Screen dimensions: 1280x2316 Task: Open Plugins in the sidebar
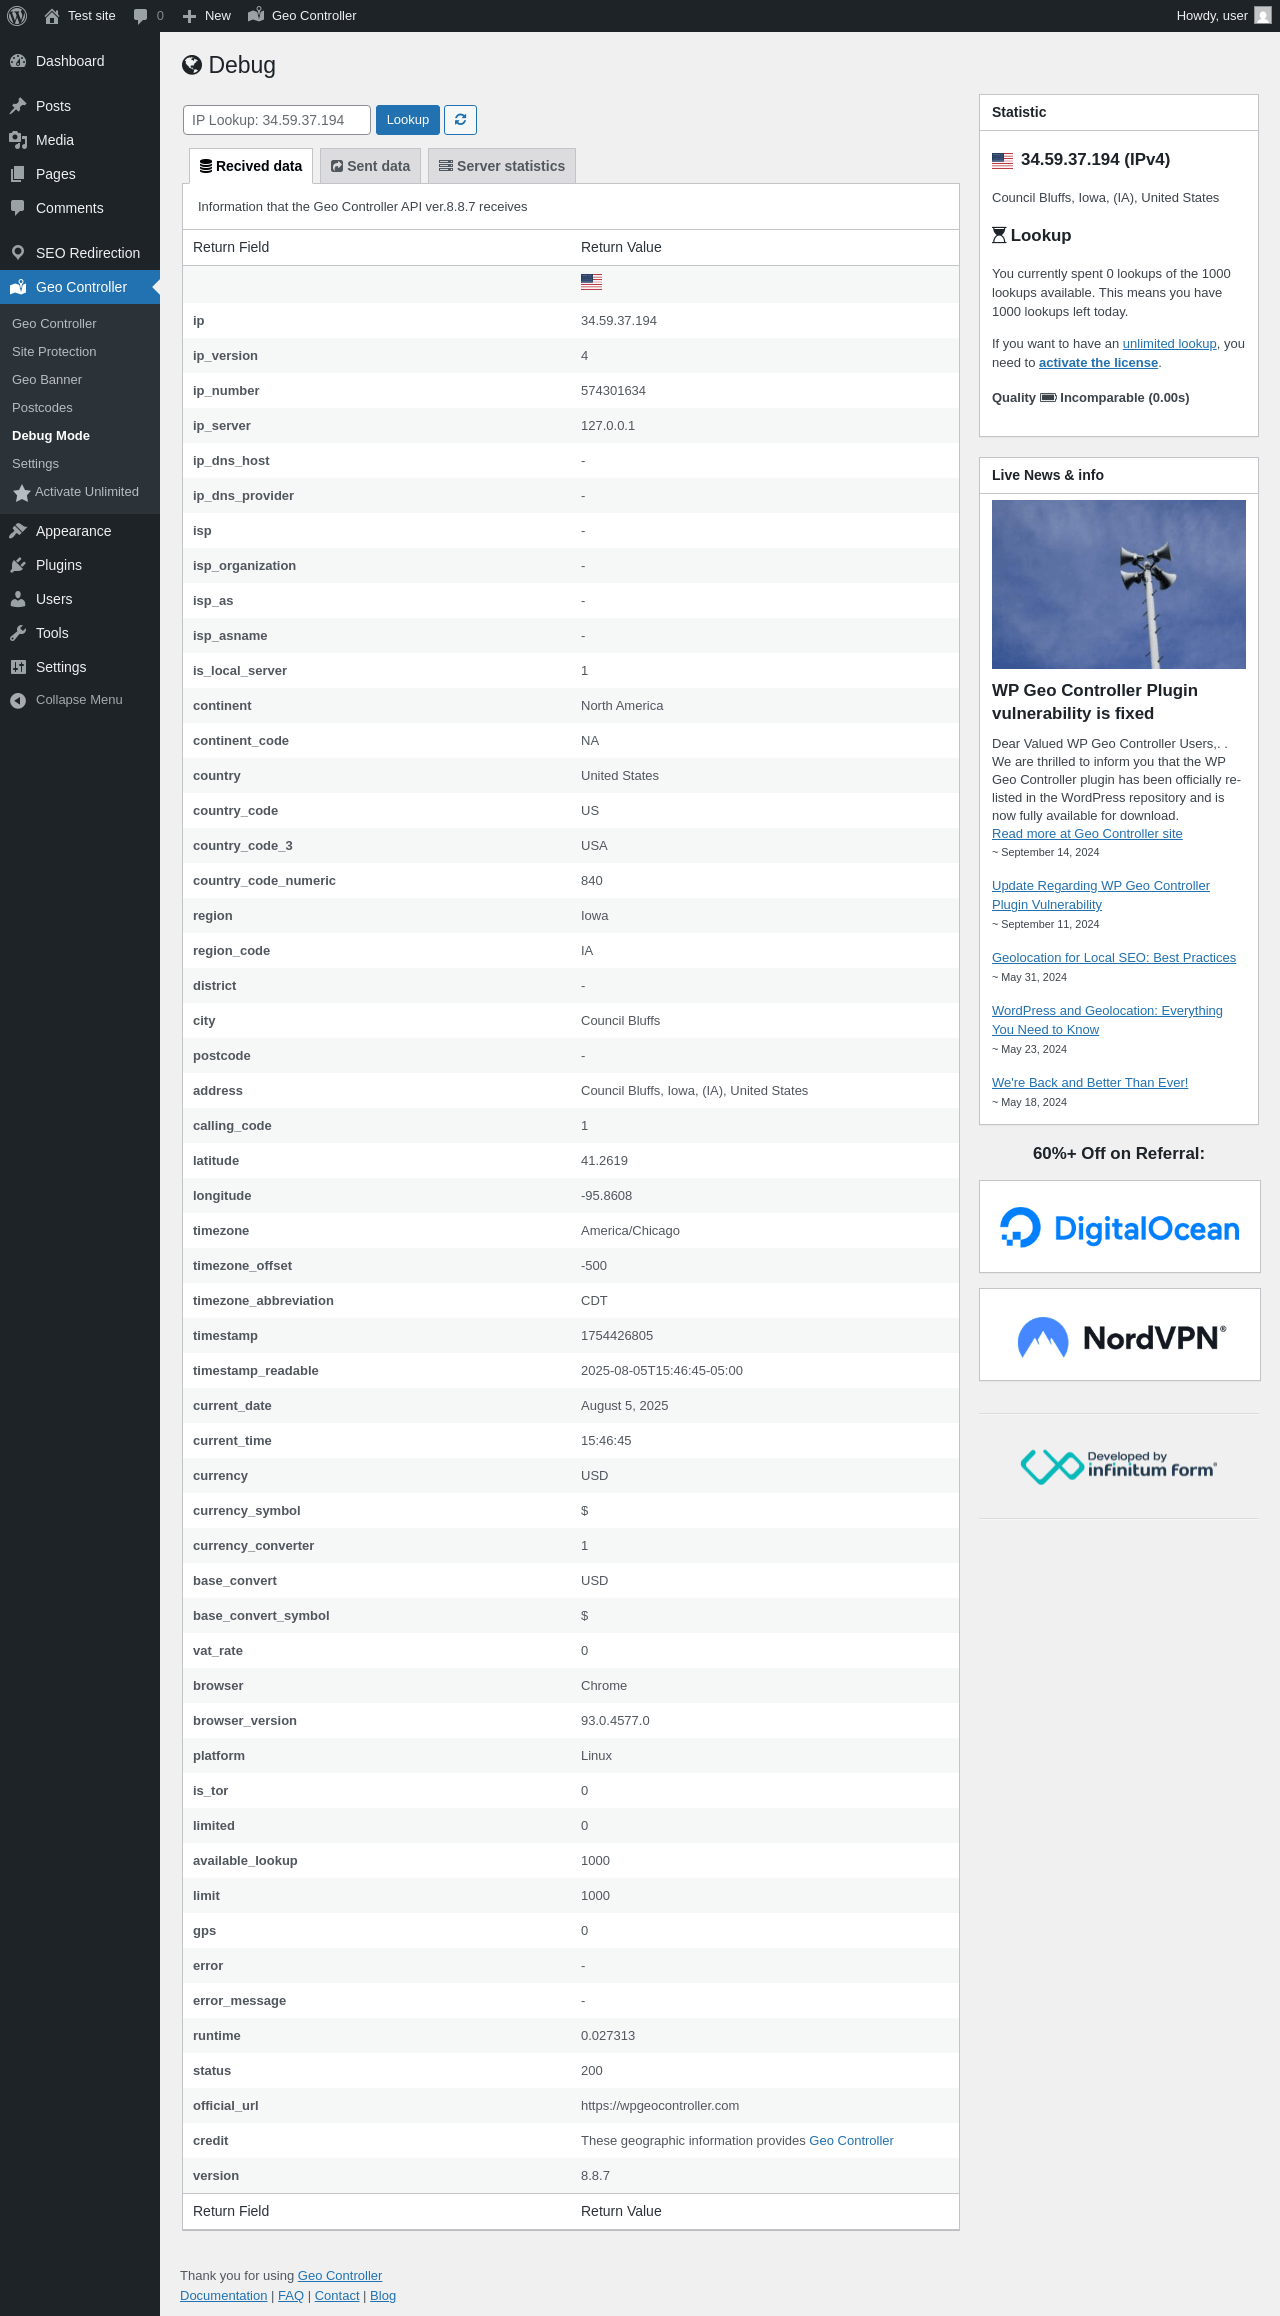(x=80, y=565)
